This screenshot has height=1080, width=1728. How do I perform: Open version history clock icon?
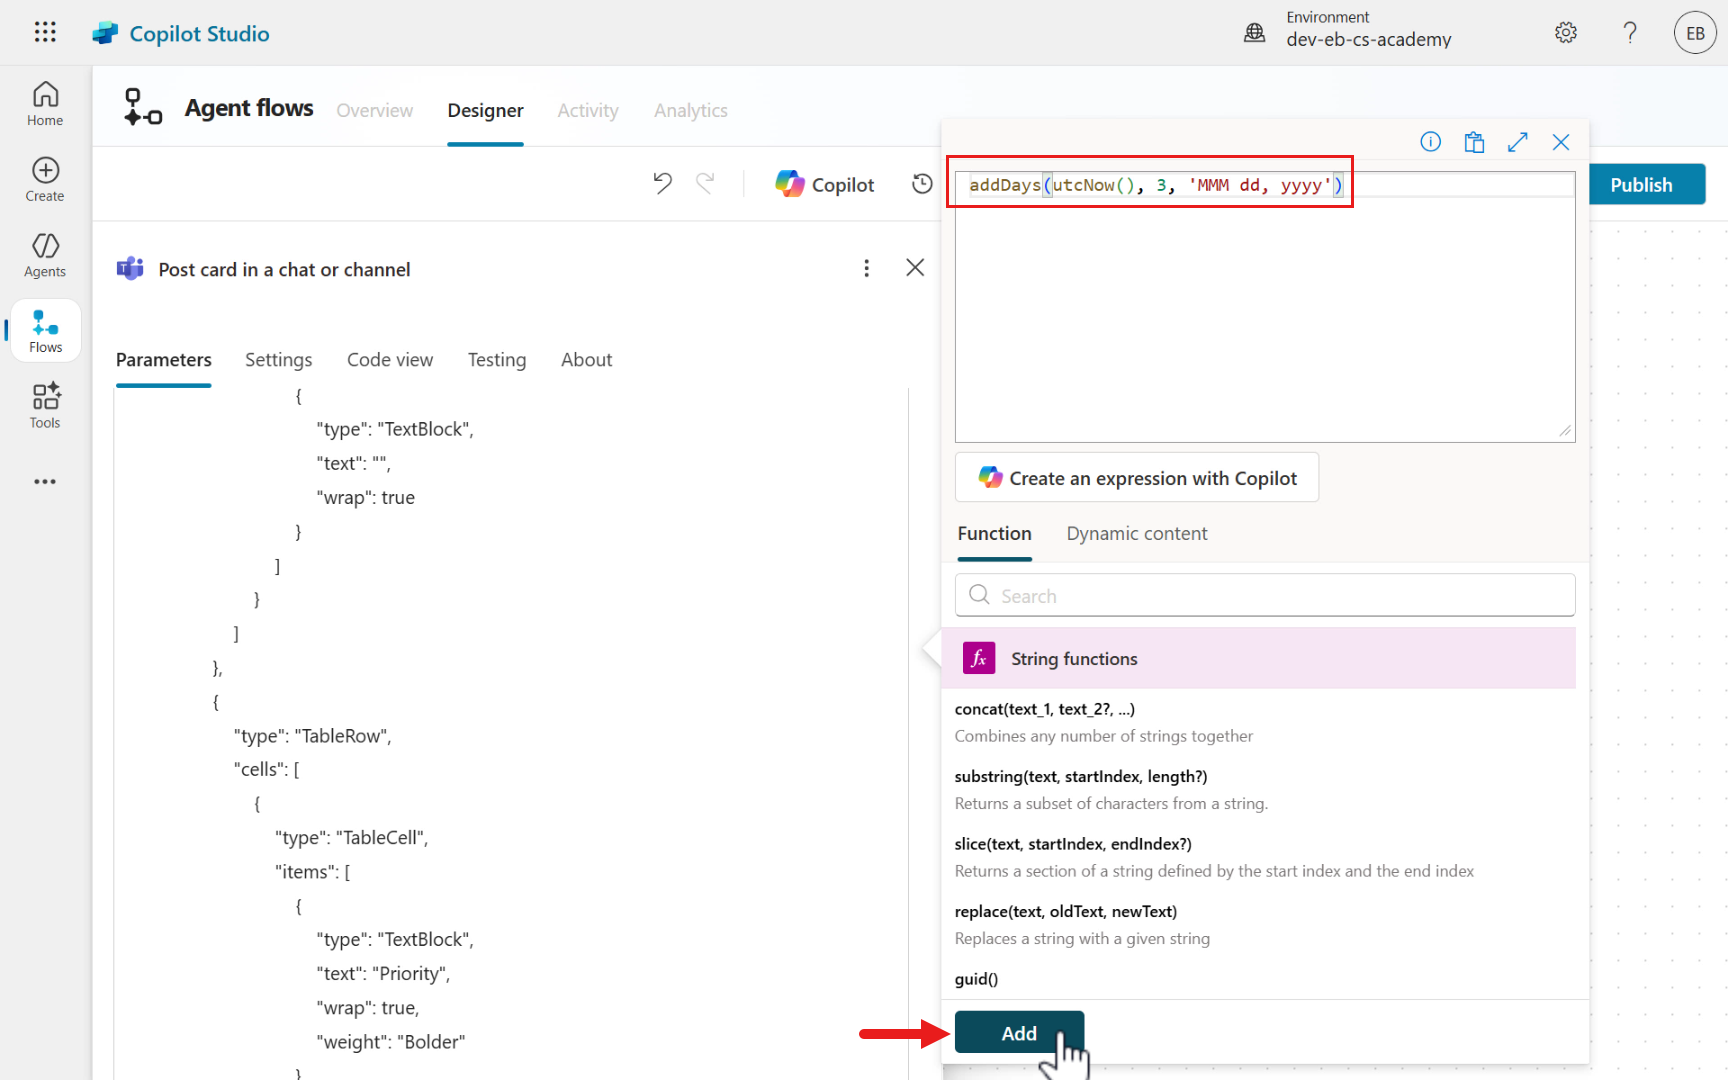click(922, 184)
